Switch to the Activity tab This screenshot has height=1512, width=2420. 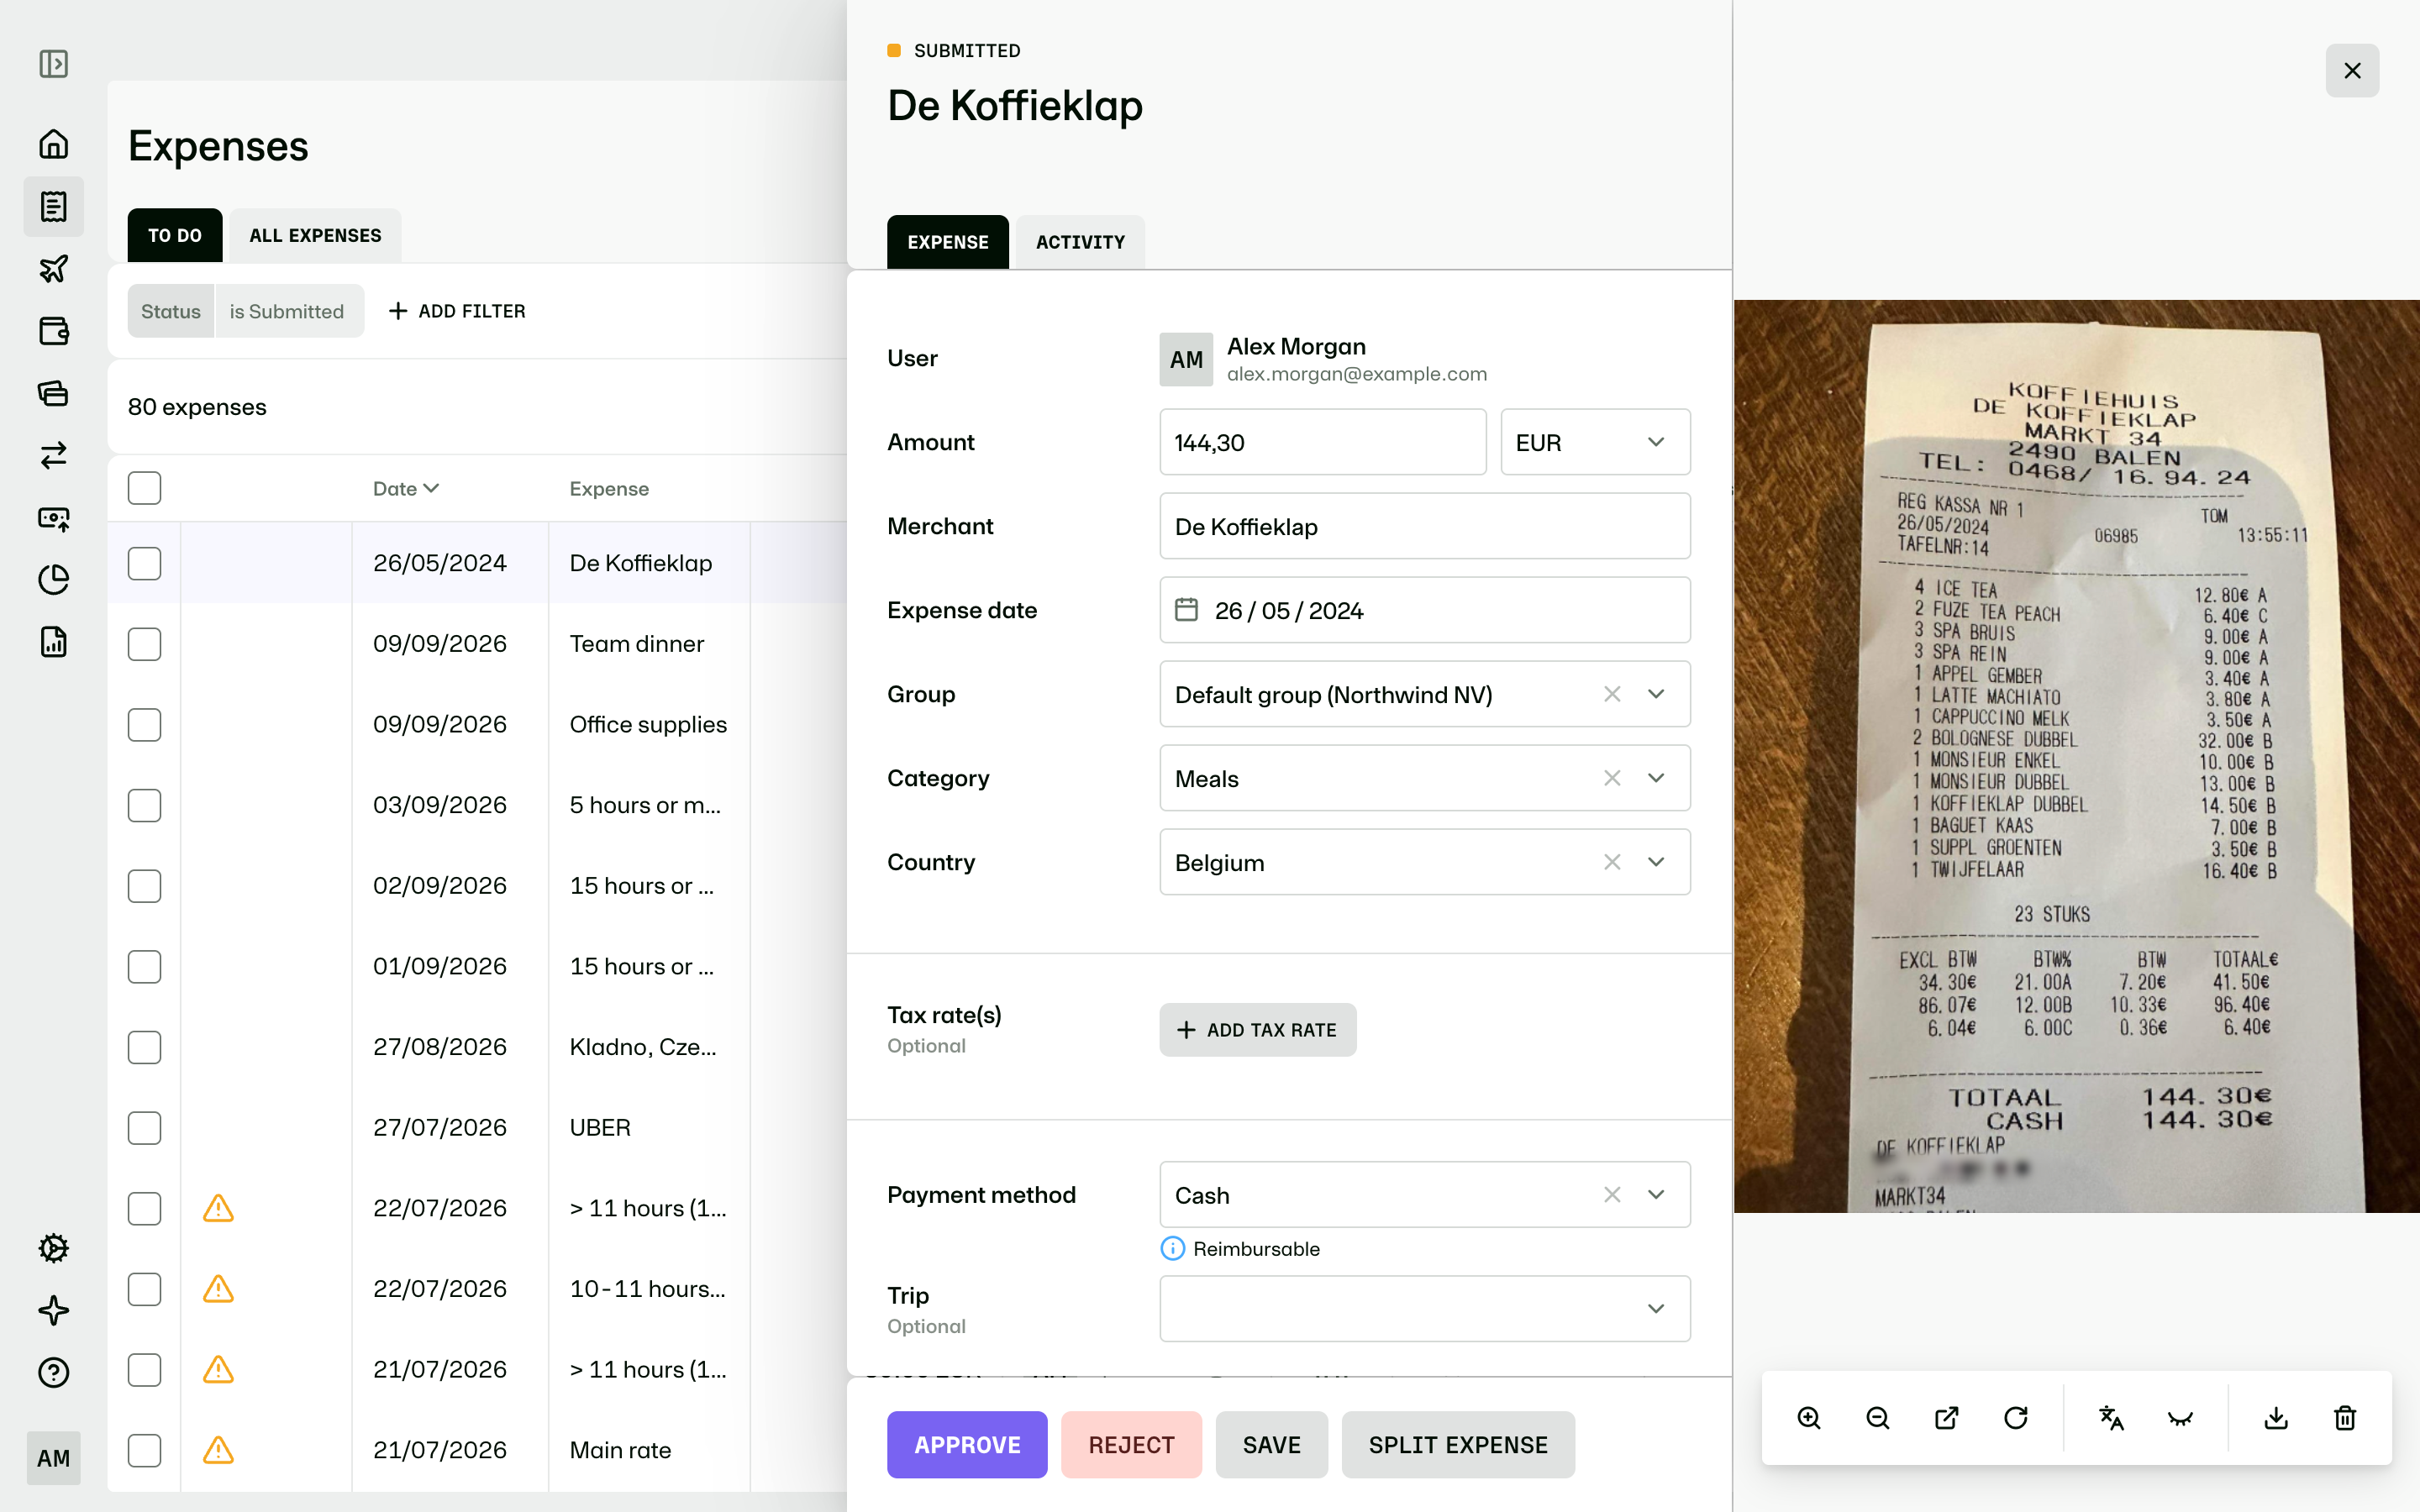(1080, 242)
